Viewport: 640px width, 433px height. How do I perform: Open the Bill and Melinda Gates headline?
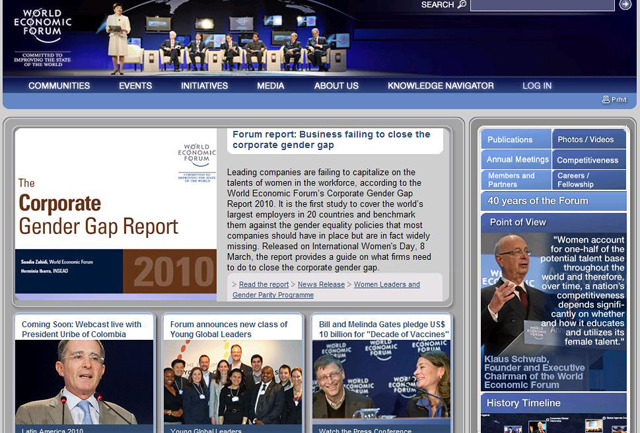coord(382,329)
